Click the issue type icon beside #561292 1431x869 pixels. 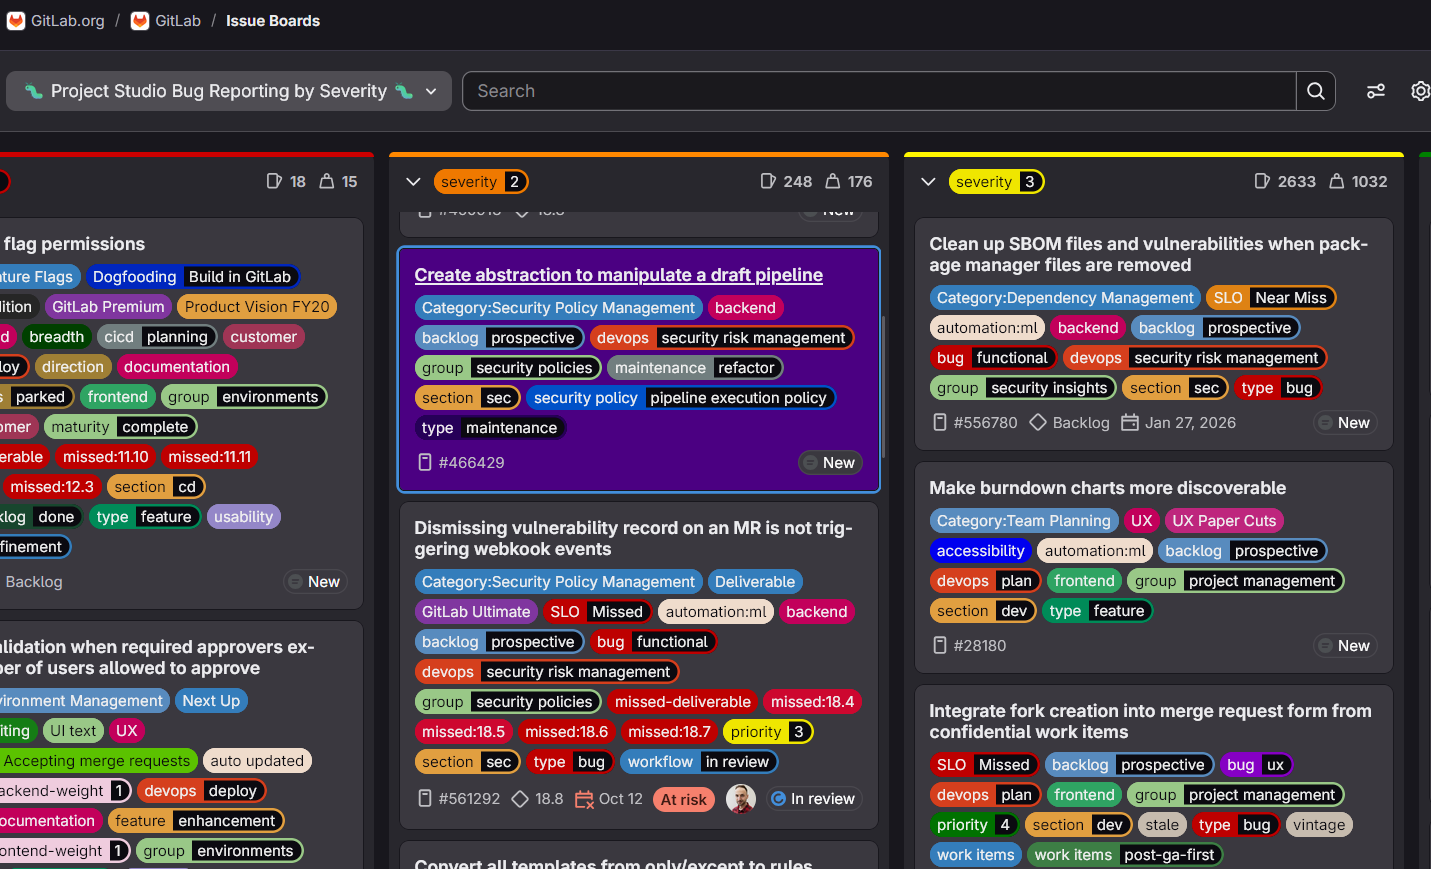425,799
